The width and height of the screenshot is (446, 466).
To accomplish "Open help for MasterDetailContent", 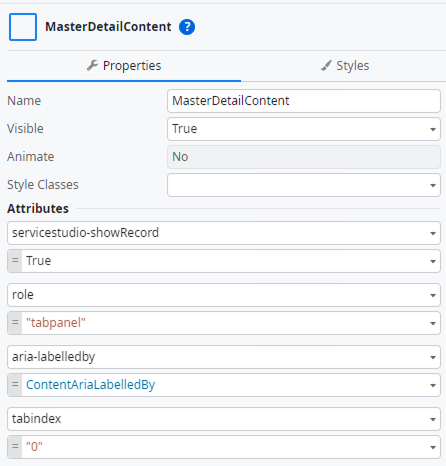I will point(187,27).
